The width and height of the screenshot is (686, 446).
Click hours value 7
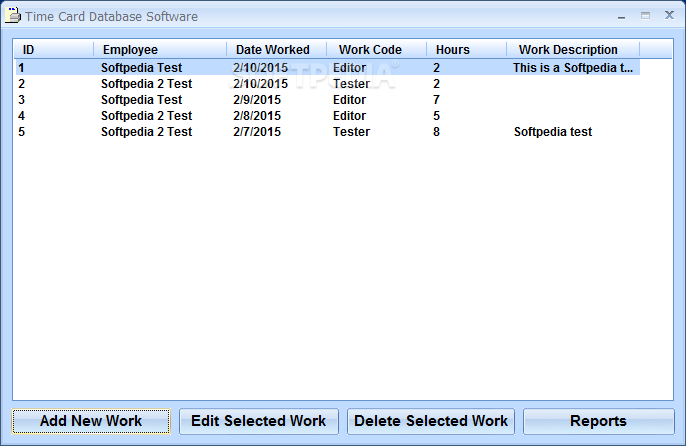(x=436, y=100)
